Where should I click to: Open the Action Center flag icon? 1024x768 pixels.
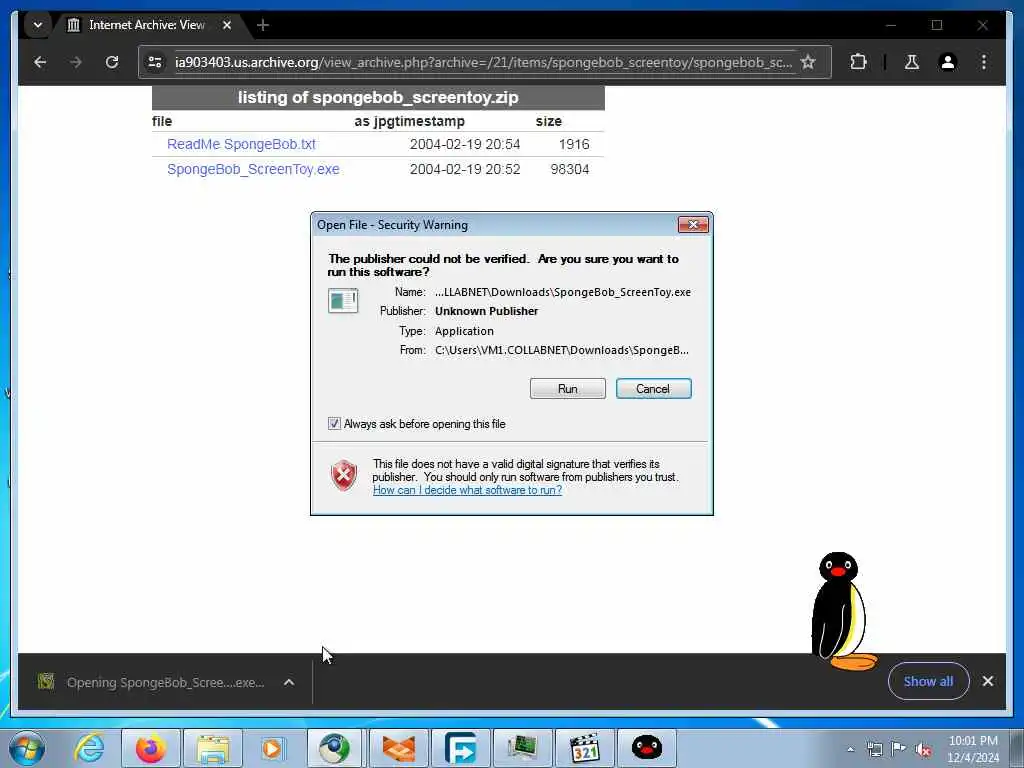(899, 749)
